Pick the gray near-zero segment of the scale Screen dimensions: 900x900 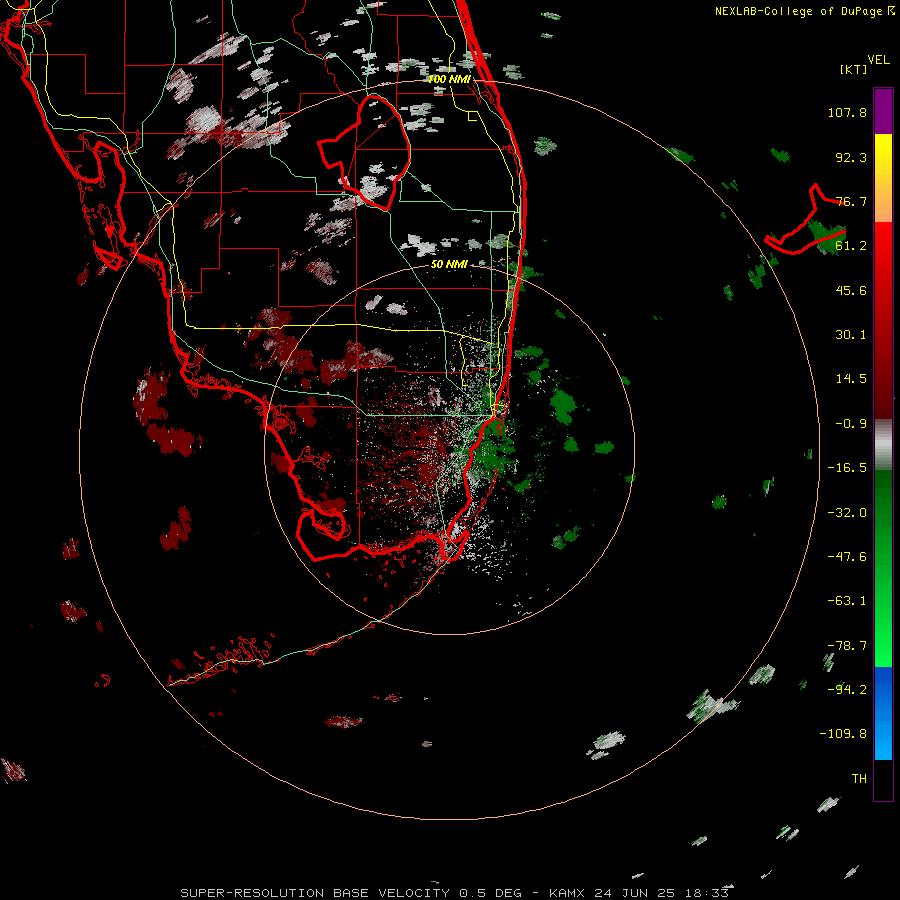[x=883, y=445]
